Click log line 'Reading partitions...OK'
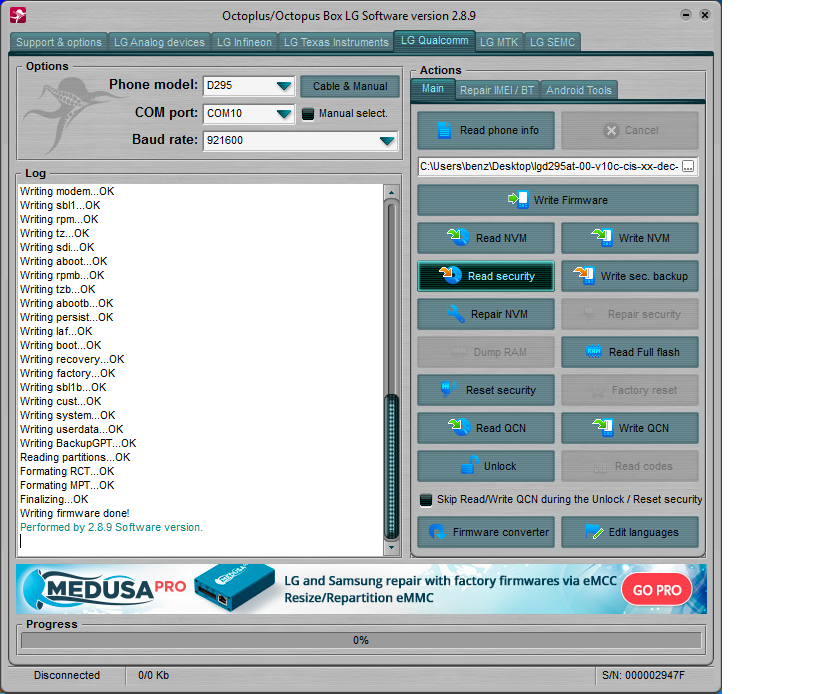819x694 pixels. (75, 457)
